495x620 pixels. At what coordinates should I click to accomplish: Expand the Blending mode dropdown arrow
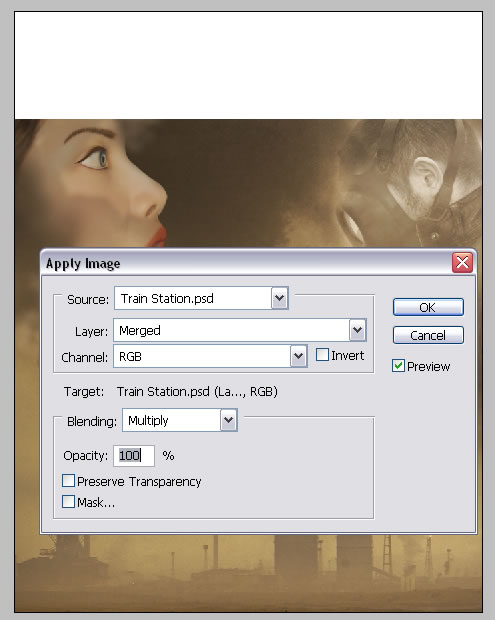[229, 420]
